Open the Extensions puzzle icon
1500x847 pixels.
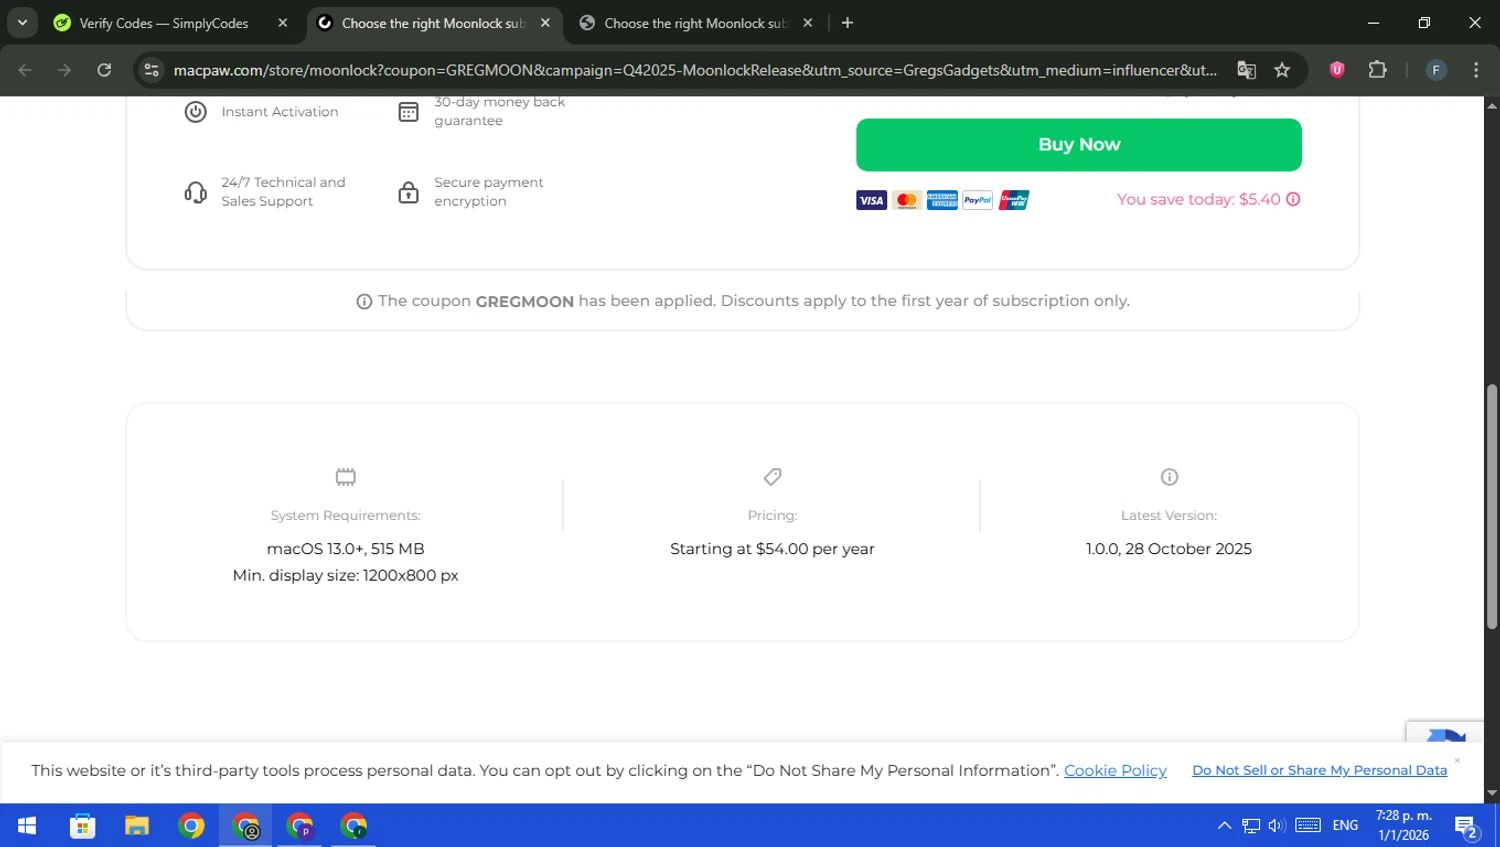pyautogui.click(x=1378, y=70)
